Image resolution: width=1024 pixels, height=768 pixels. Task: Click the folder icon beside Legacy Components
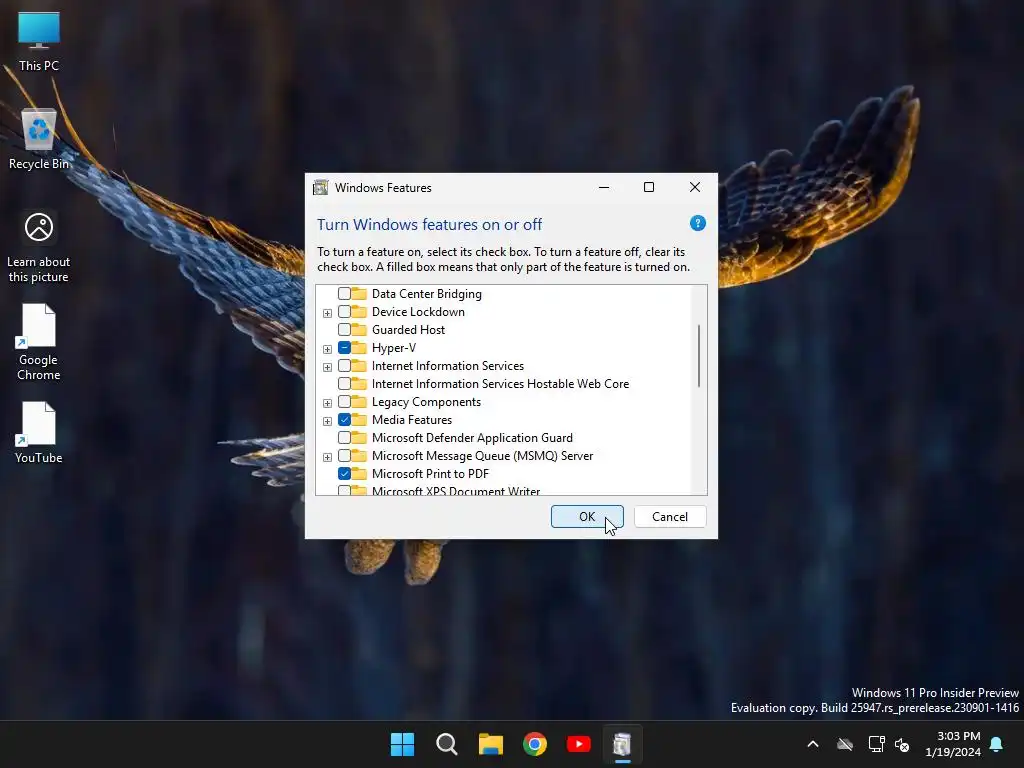pyautogui.click(x=359, y=402)
